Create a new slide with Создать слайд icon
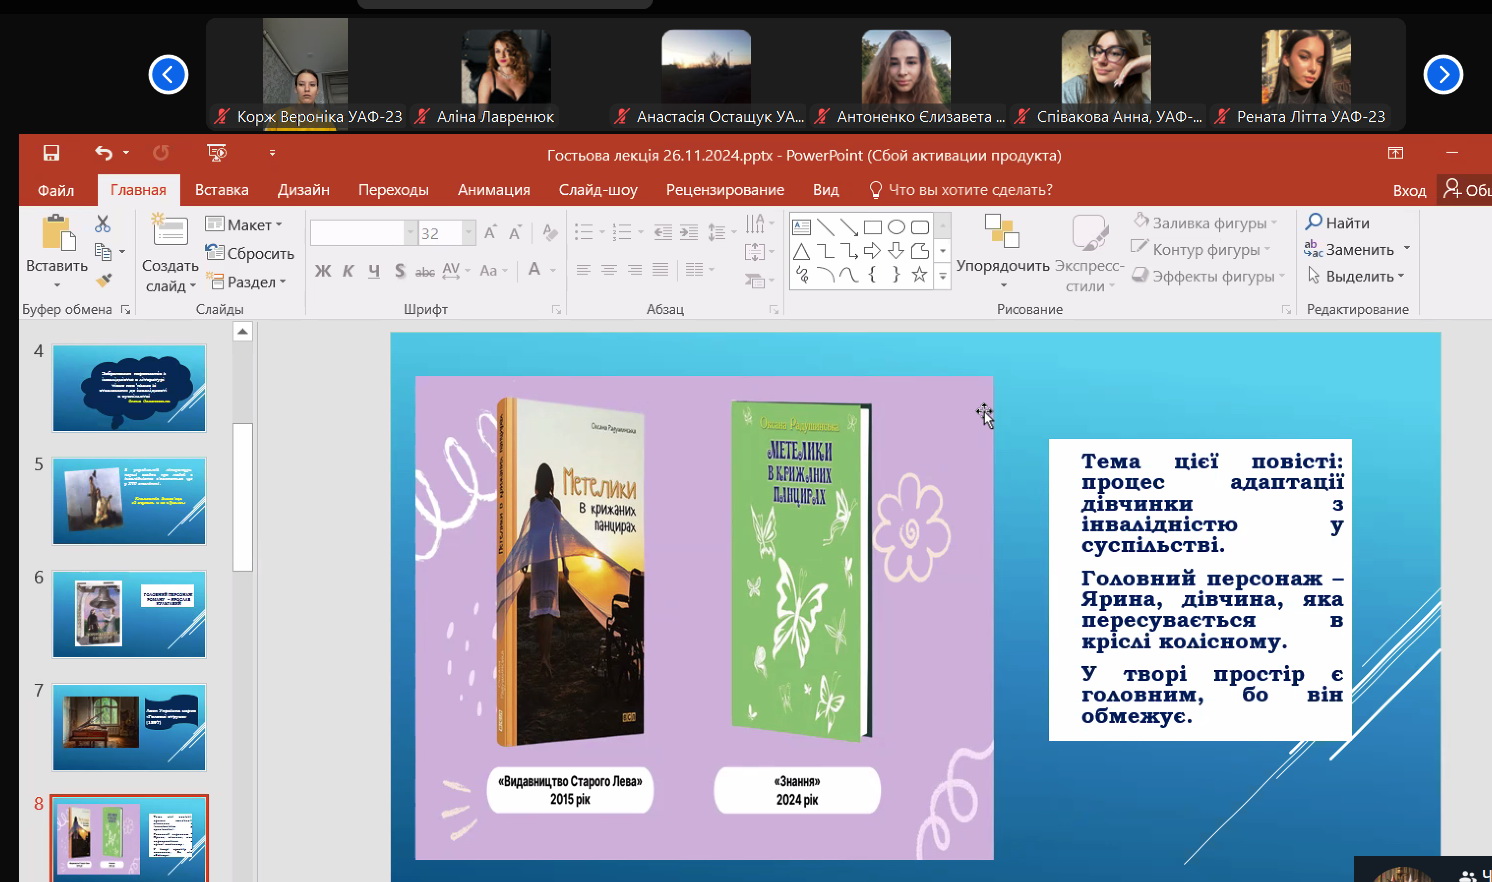 coord(169,231)
